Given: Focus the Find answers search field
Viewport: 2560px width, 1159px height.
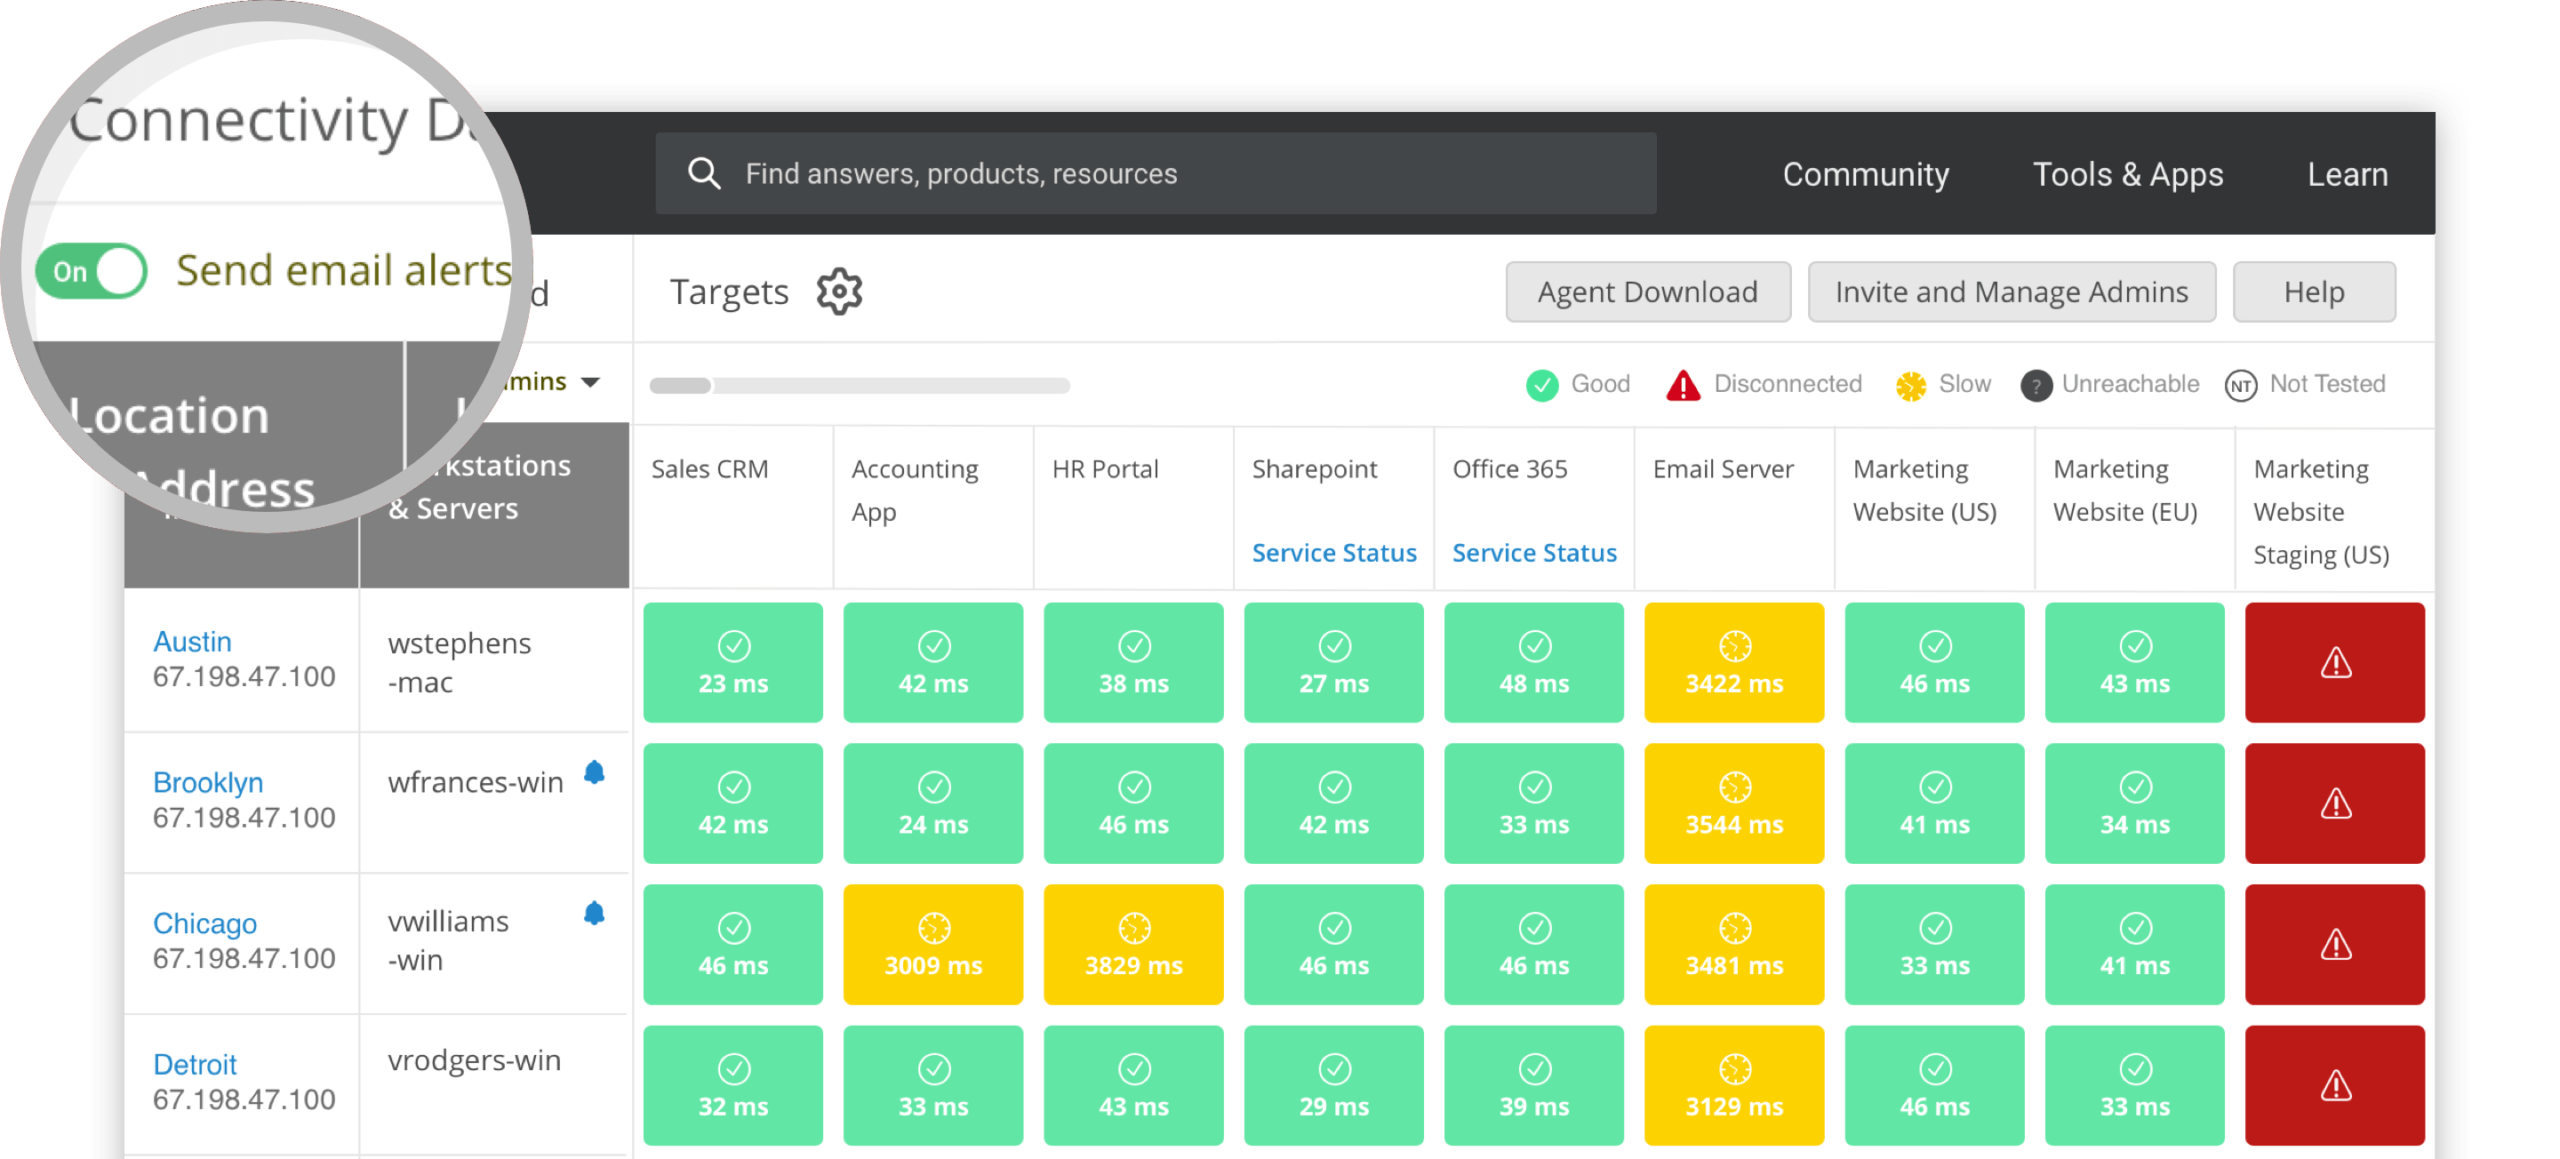Looking at the screenshot, I should (x=1155, y=173).
